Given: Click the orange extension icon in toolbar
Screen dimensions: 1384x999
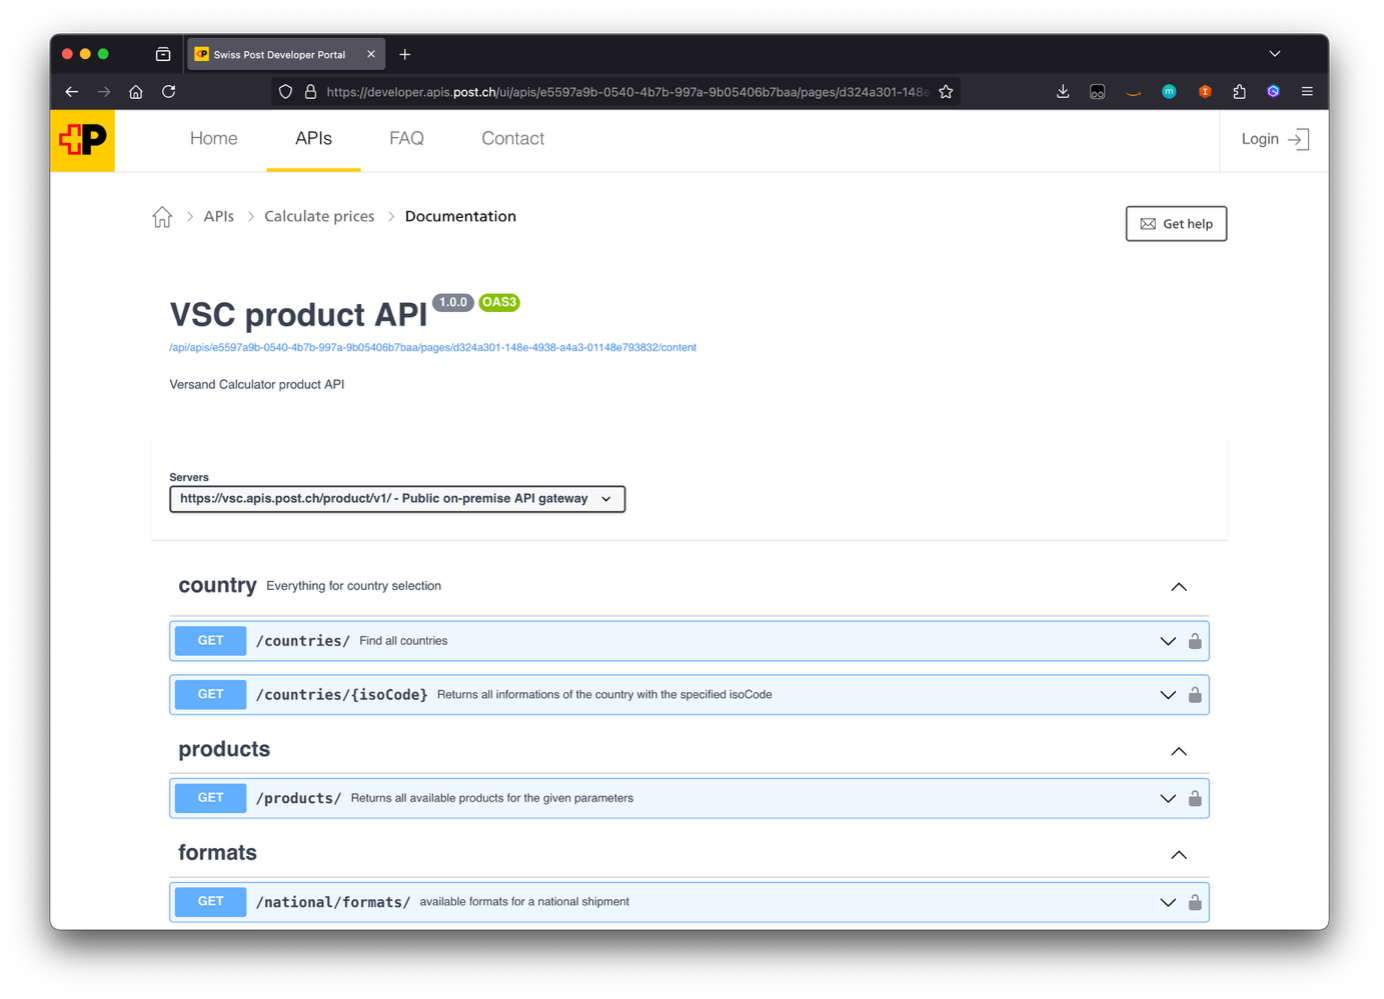Looking at the screenshot, I should tap(1205, 92).
